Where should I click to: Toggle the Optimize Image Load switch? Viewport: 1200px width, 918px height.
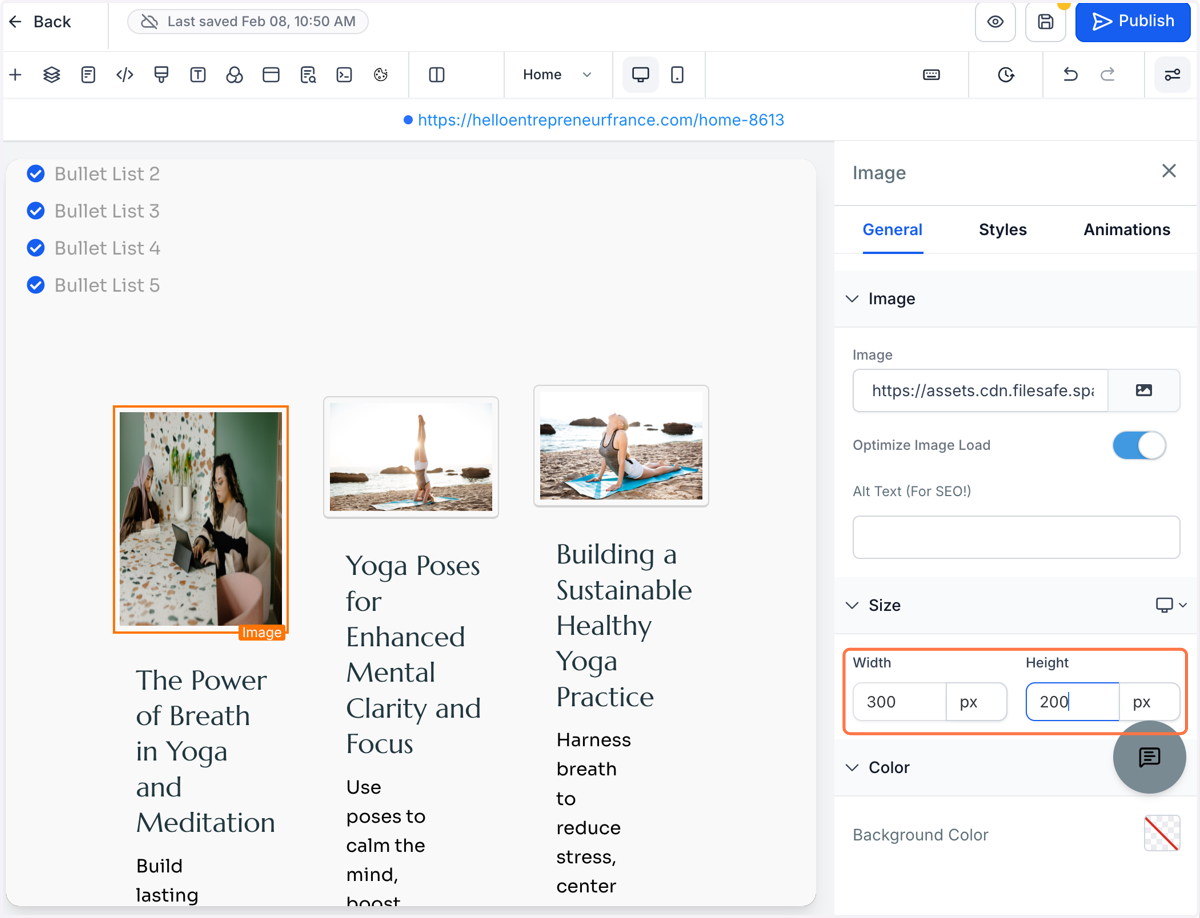[1139, 445]
